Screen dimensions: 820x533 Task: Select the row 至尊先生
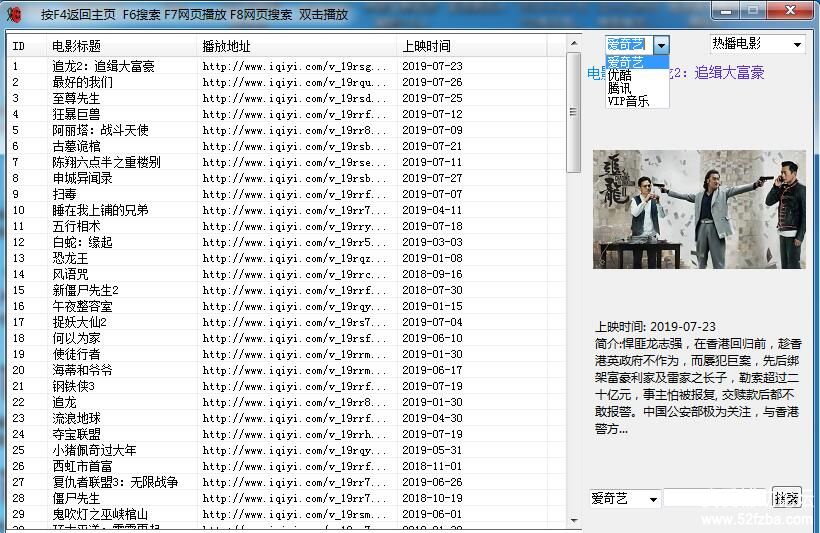pyautogui.click(x=287, y=98)
